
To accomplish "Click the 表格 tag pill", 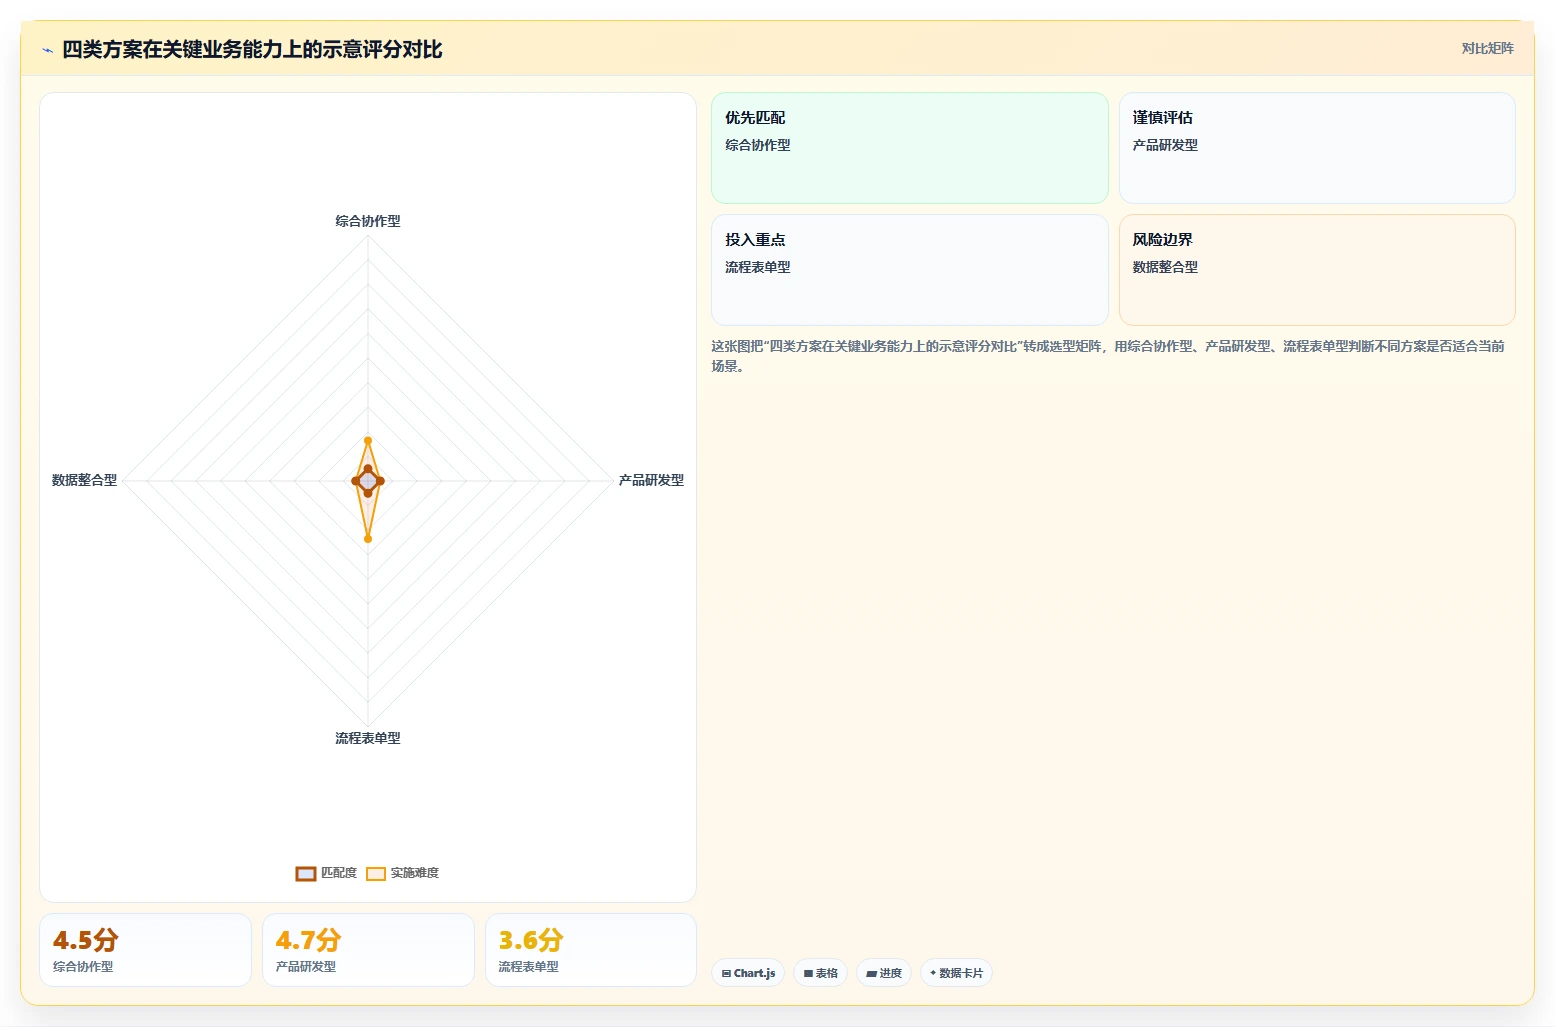I will tap(820, 973).
